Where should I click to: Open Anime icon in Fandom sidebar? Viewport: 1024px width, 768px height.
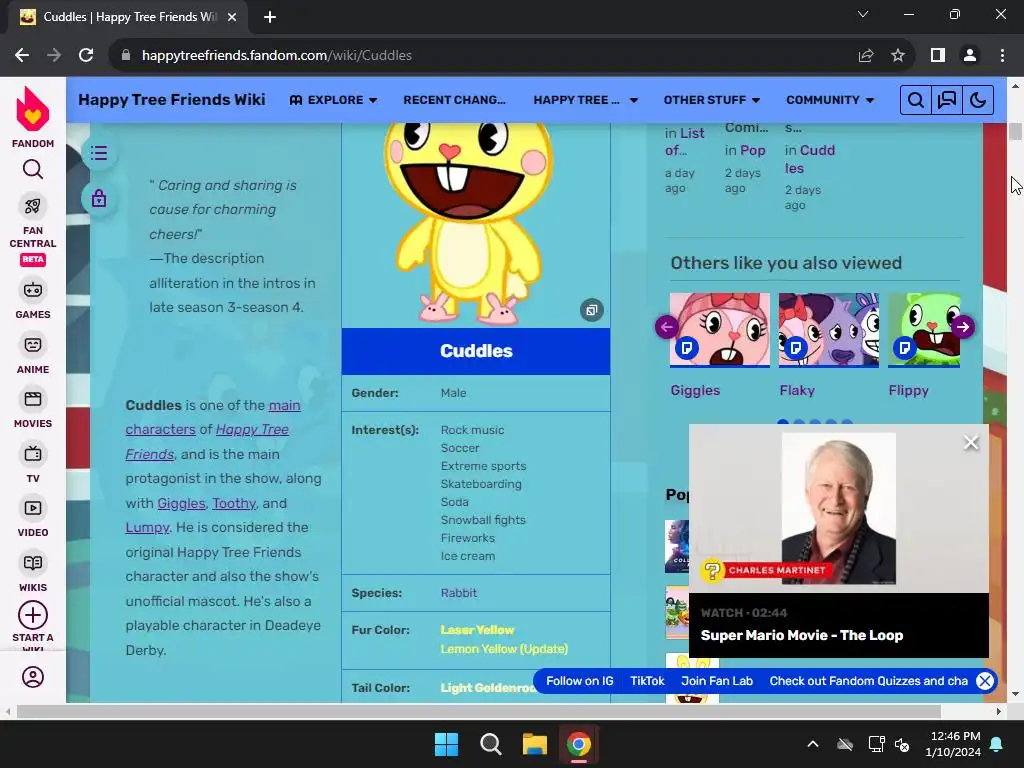coord(33,345)
